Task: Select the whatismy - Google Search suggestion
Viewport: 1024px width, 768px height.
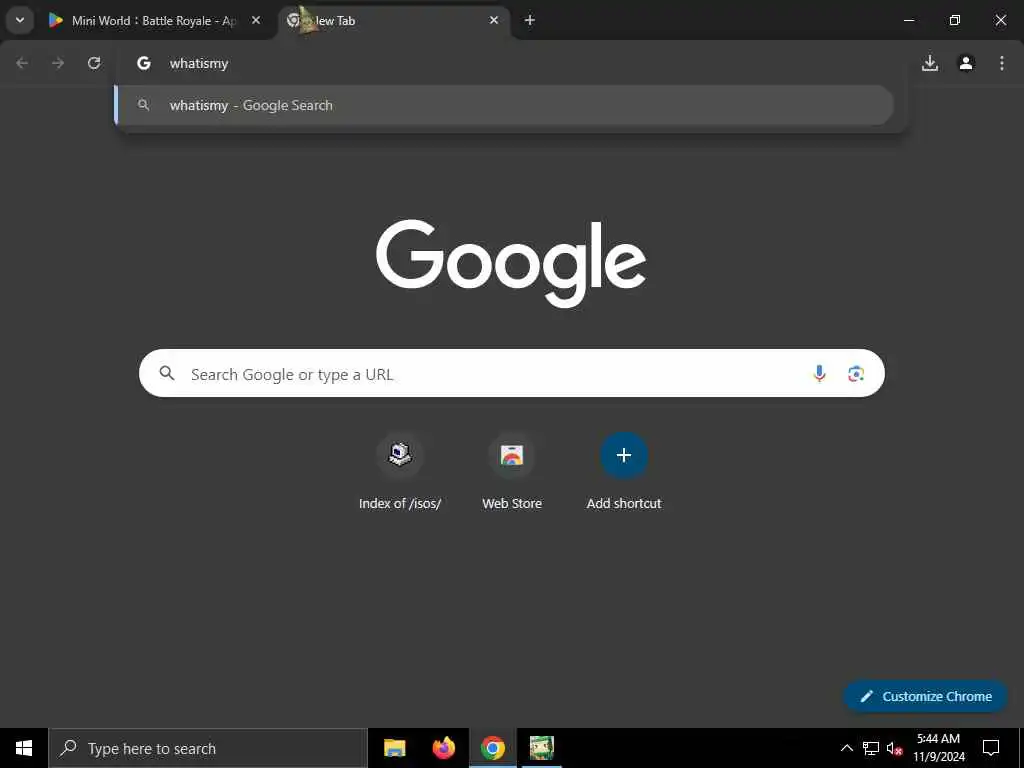Action: (504, 105)
